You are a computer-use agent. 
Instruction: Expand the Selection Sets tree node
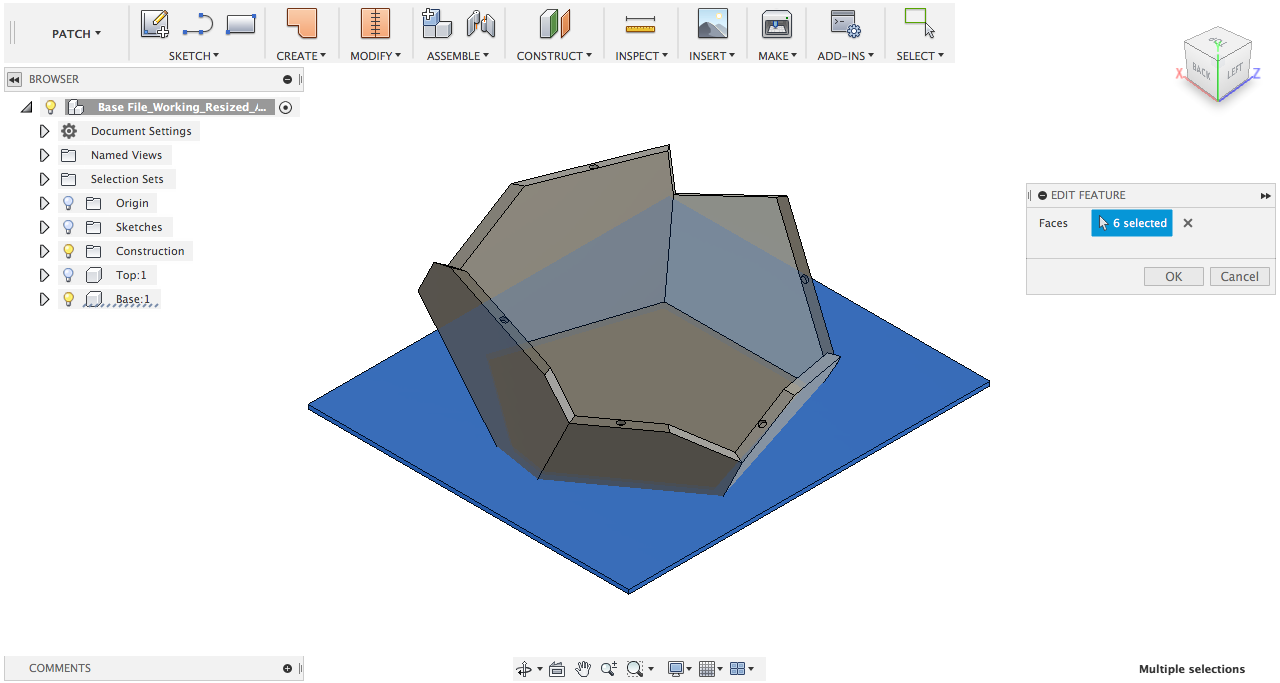point(44,179)
